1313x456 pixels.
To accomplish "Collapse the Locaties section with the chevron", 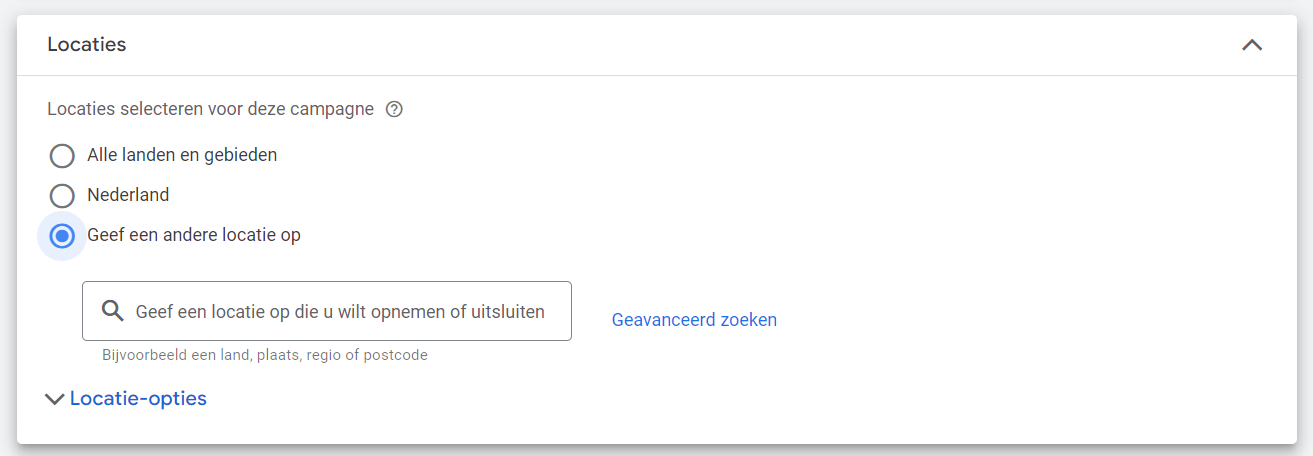I will click(1251, 45).
